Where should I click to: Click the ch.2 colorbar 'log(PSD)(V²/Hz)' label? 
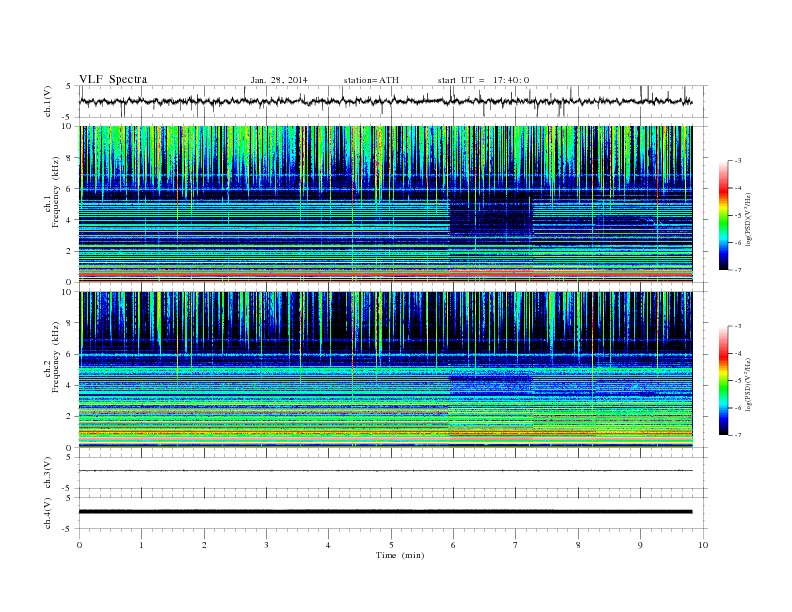pyautogui.click(x=748, y=385)
